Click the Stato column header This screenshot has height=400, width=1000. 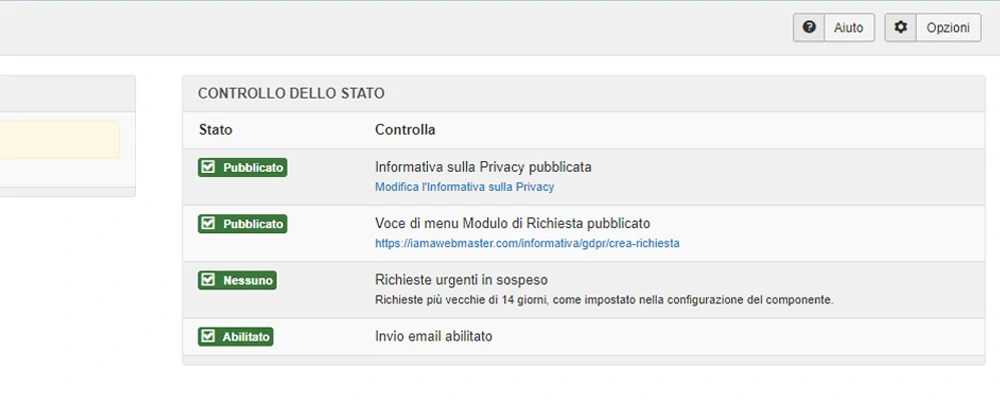(x=215, y=130)
